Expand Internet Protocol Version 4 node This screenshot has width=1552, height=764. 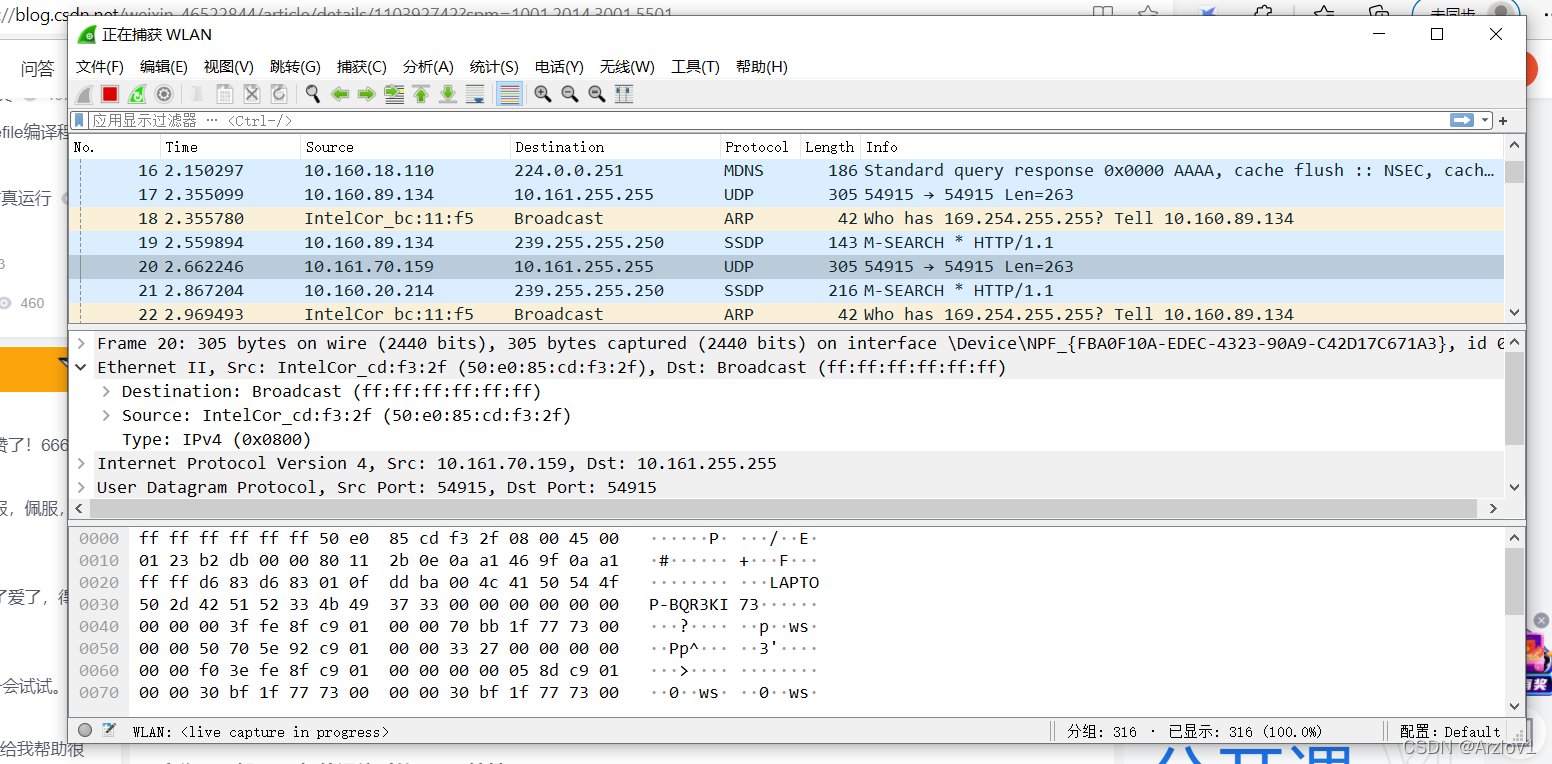pyautogui.click(x=82, y=463)
